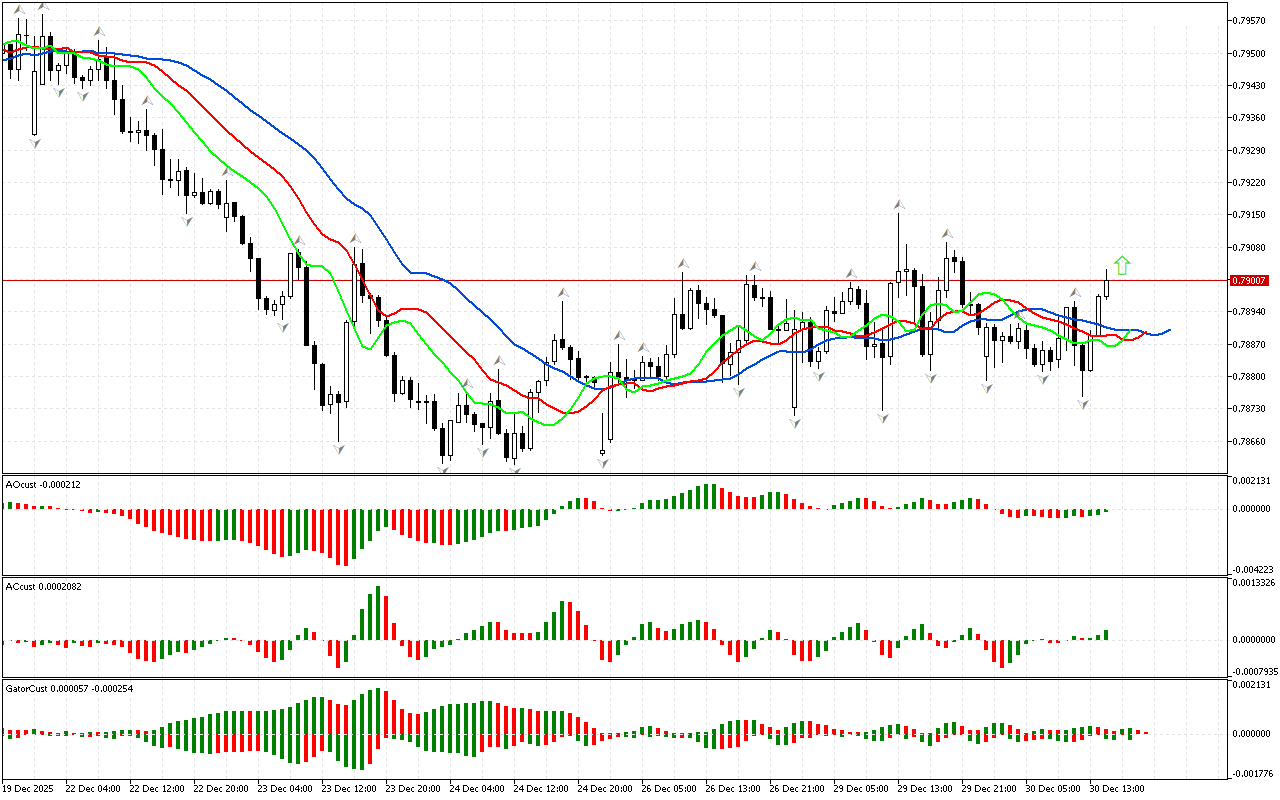Click the last up fractal arrow before the green signal
This screenshot has height=800, width=1280.
click(1075, 293)
